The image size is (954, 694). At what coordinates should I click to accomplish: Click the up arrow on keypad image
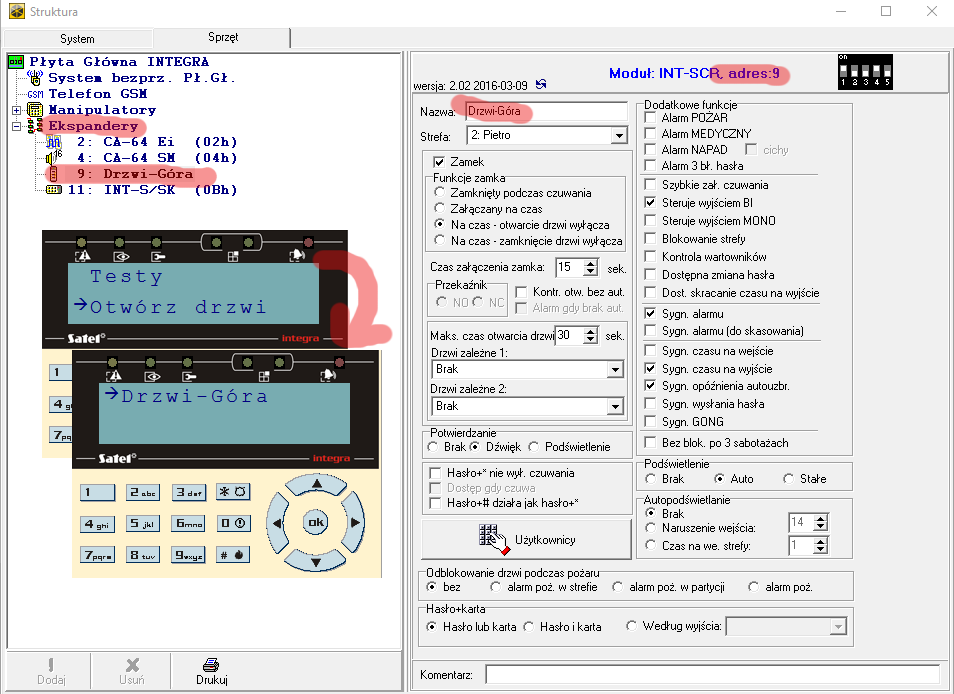316,484
